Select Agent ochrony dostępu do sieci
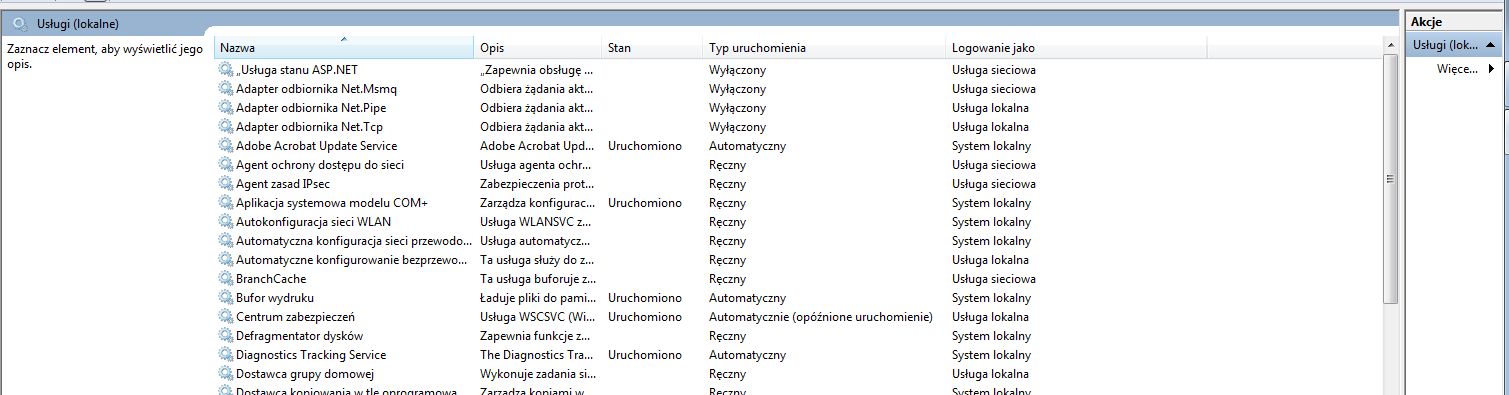 (319, 165)
